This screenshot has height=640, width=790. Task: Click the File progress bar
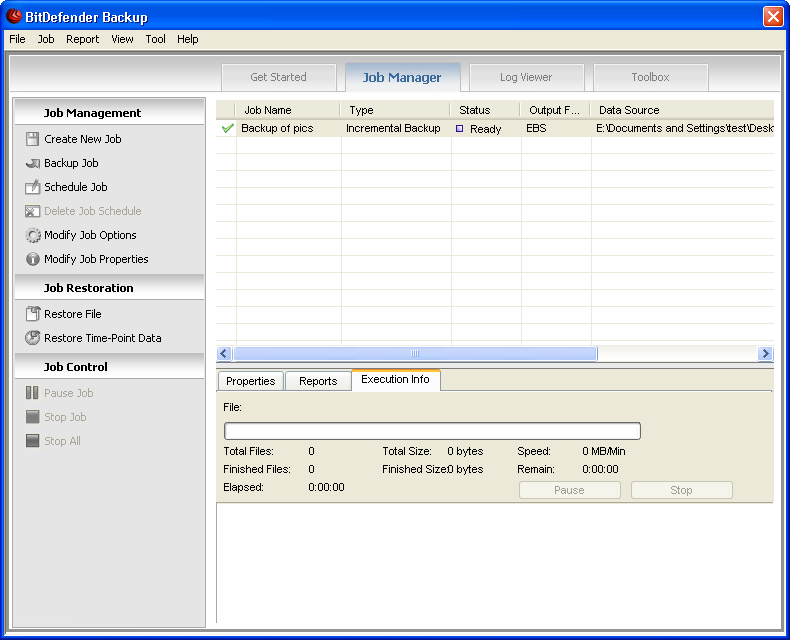[x=432, y=431]
